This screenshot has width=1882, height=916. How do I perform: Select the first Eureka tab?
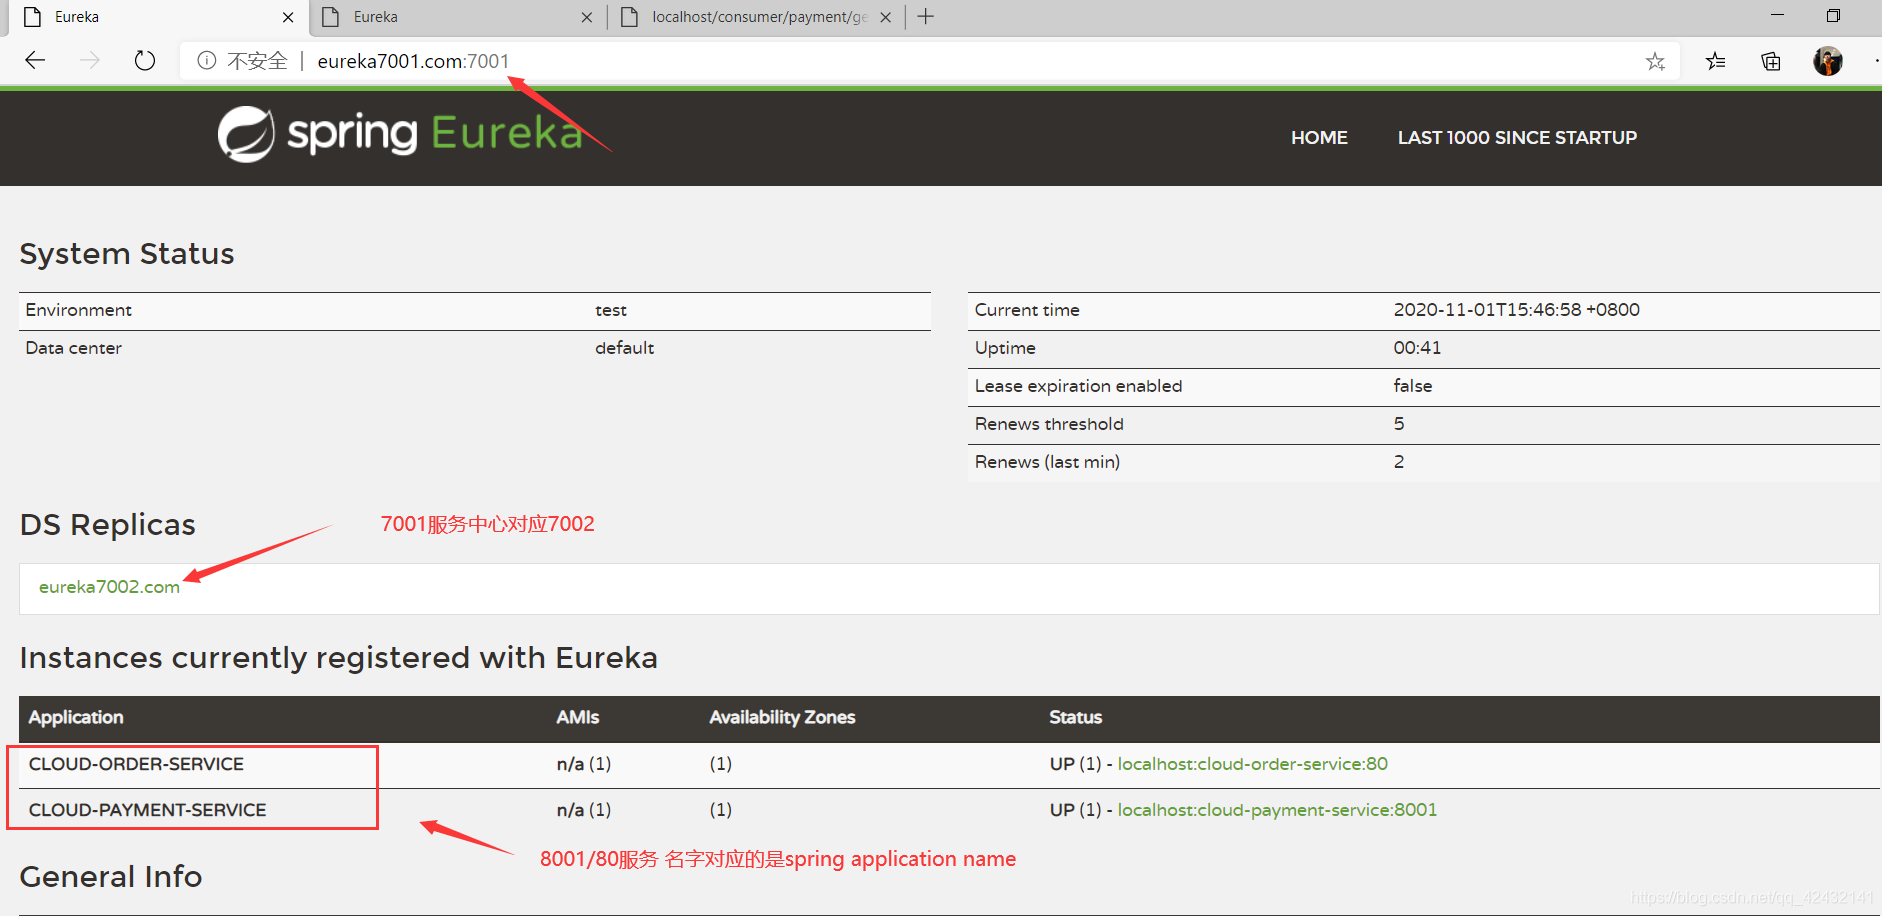click(x=157, y=17)
